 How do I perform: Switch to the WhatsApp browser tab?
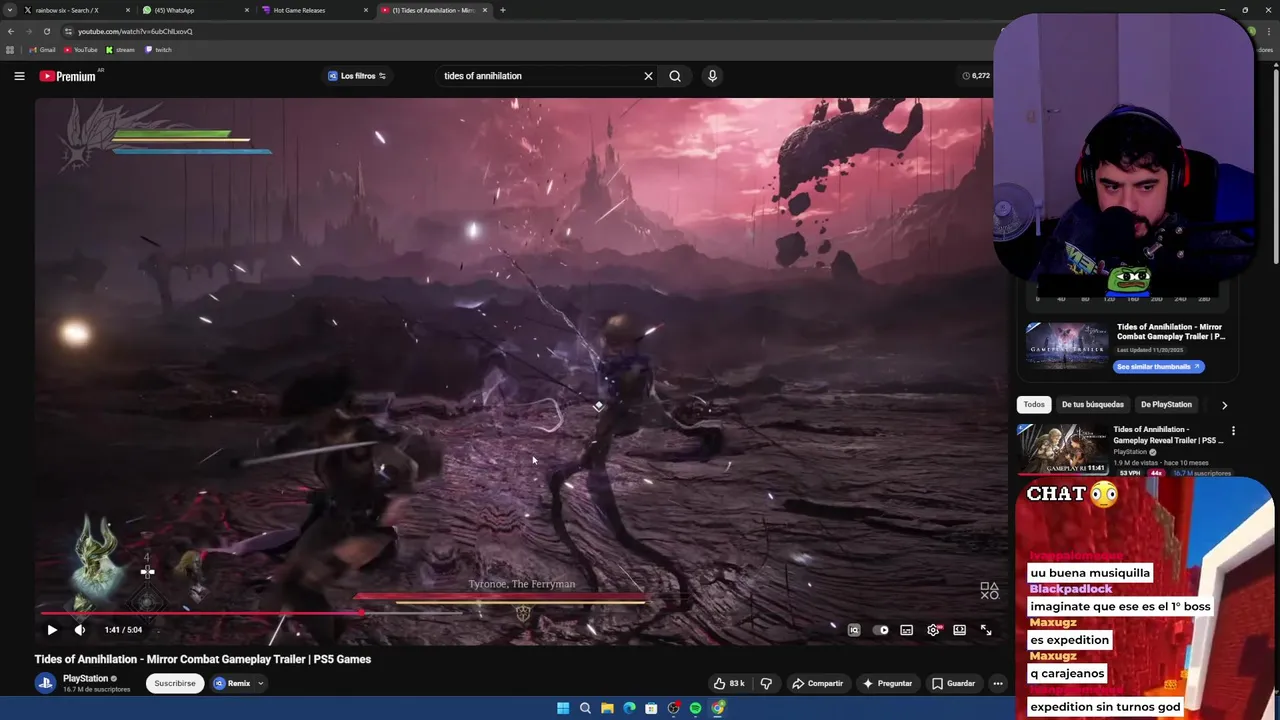(x=194, y=10)
